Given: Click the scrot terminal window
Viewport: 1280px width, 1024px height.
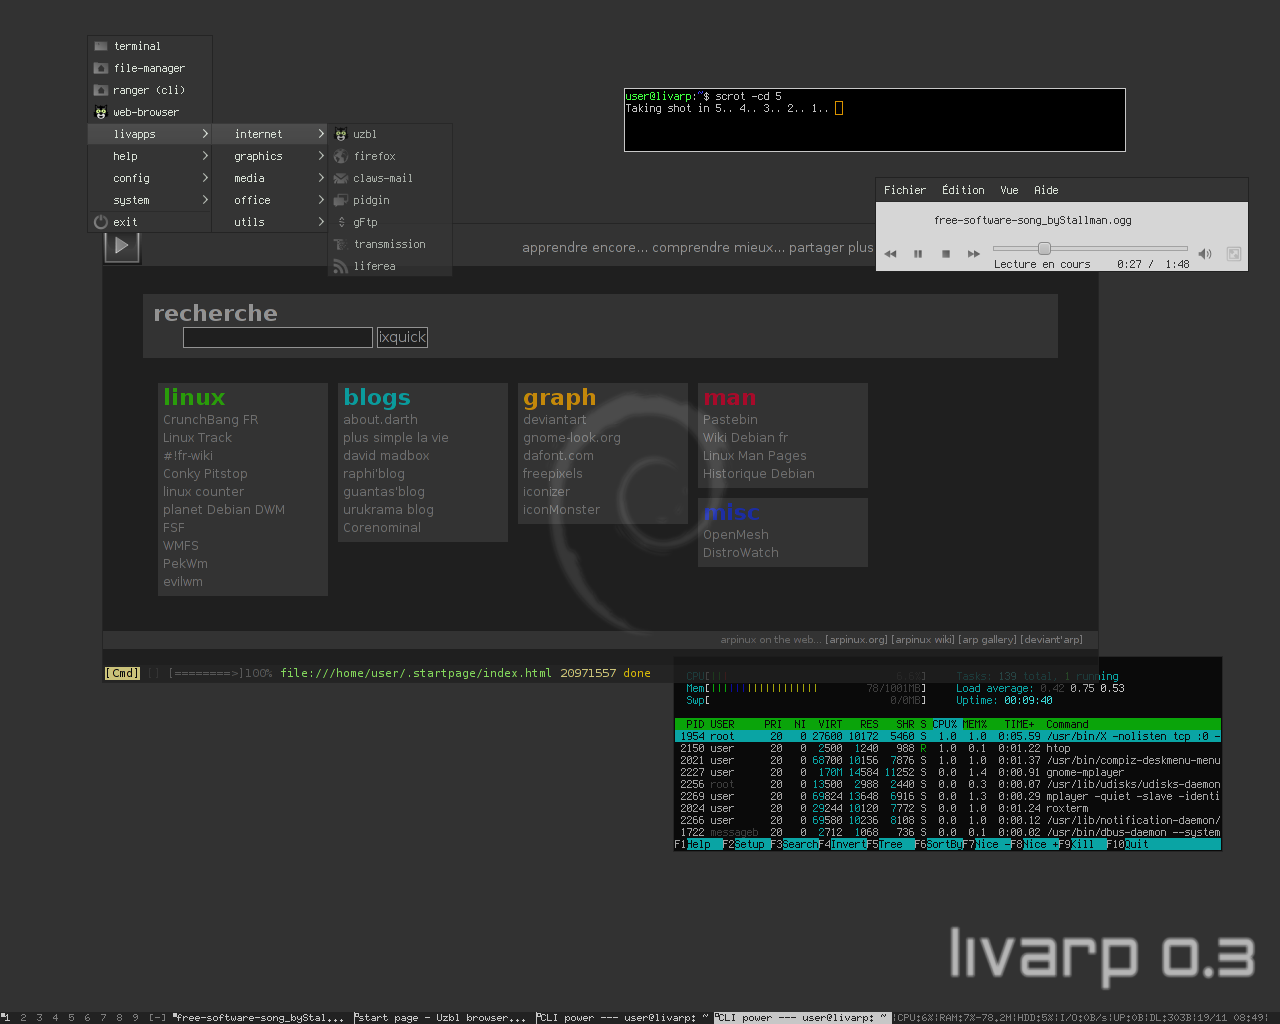Looking at the screenshot, I should tap(875, 120).
